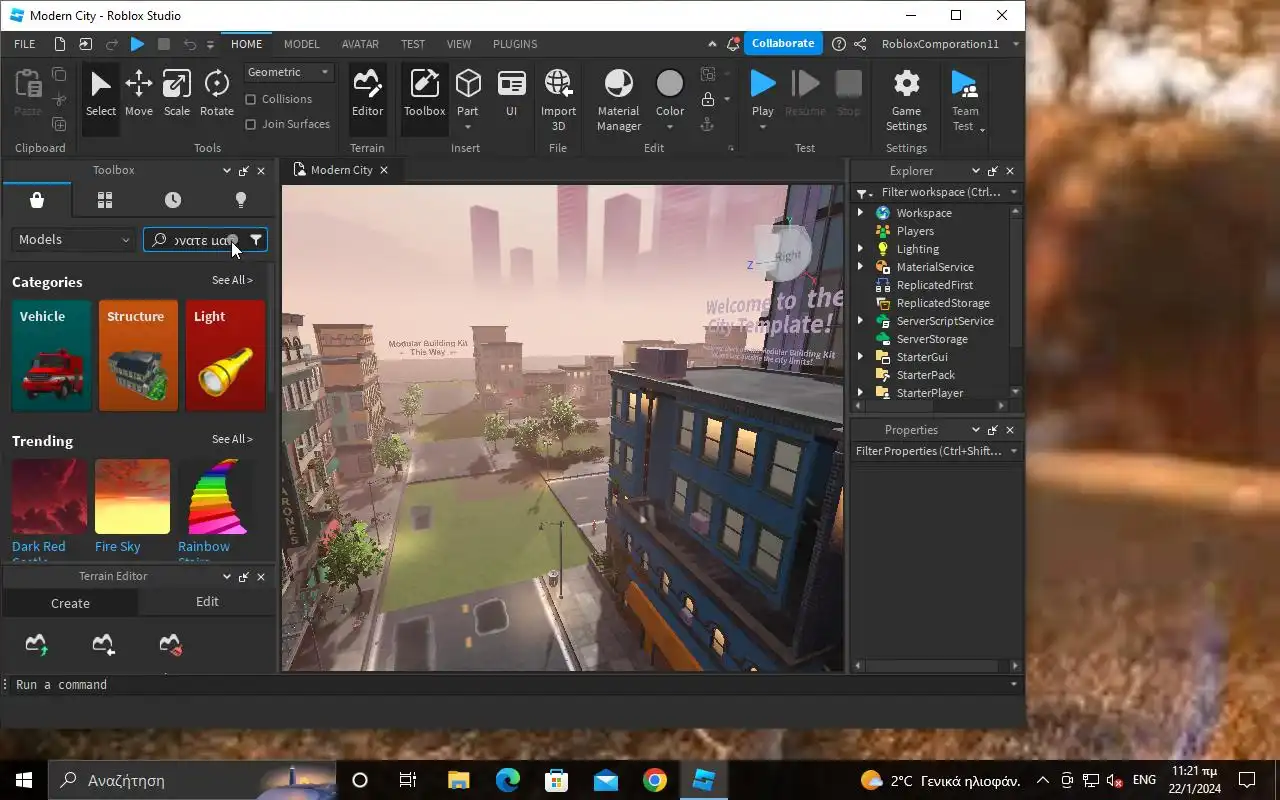
Task: Open the Models category dropdown
Action: point(73,240)
